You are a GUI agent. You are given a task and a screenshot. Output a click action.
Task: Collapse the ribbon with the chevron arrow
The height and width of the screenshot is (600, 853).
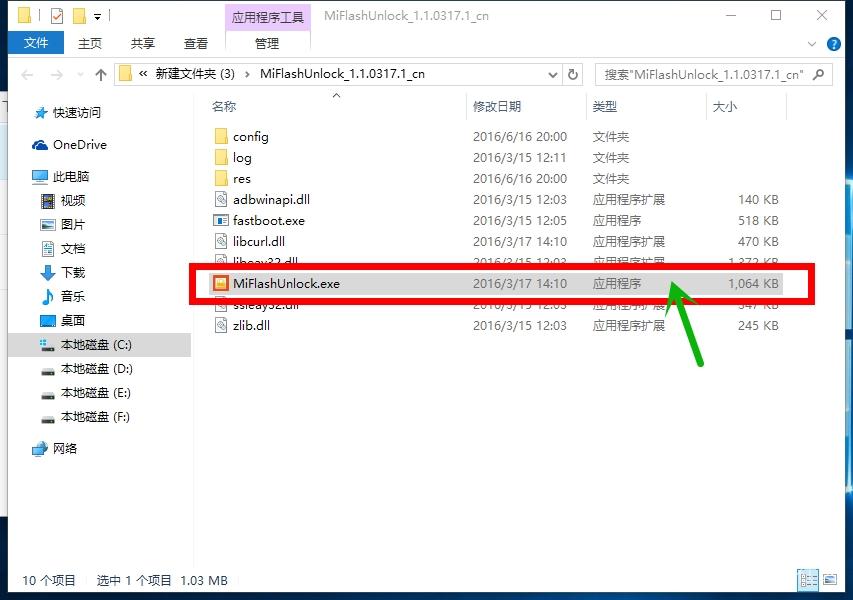pyautogui.click(x=812, y=43)
